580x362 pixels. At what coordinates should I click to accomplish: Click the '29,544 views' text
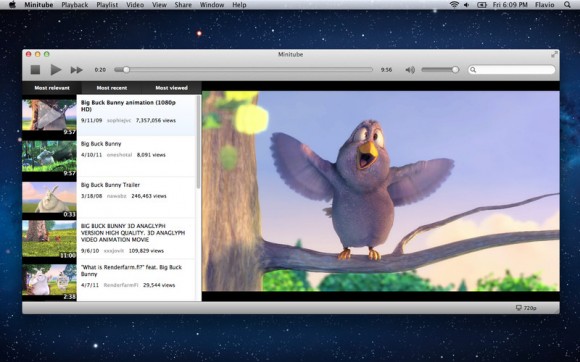coord(159,285)
